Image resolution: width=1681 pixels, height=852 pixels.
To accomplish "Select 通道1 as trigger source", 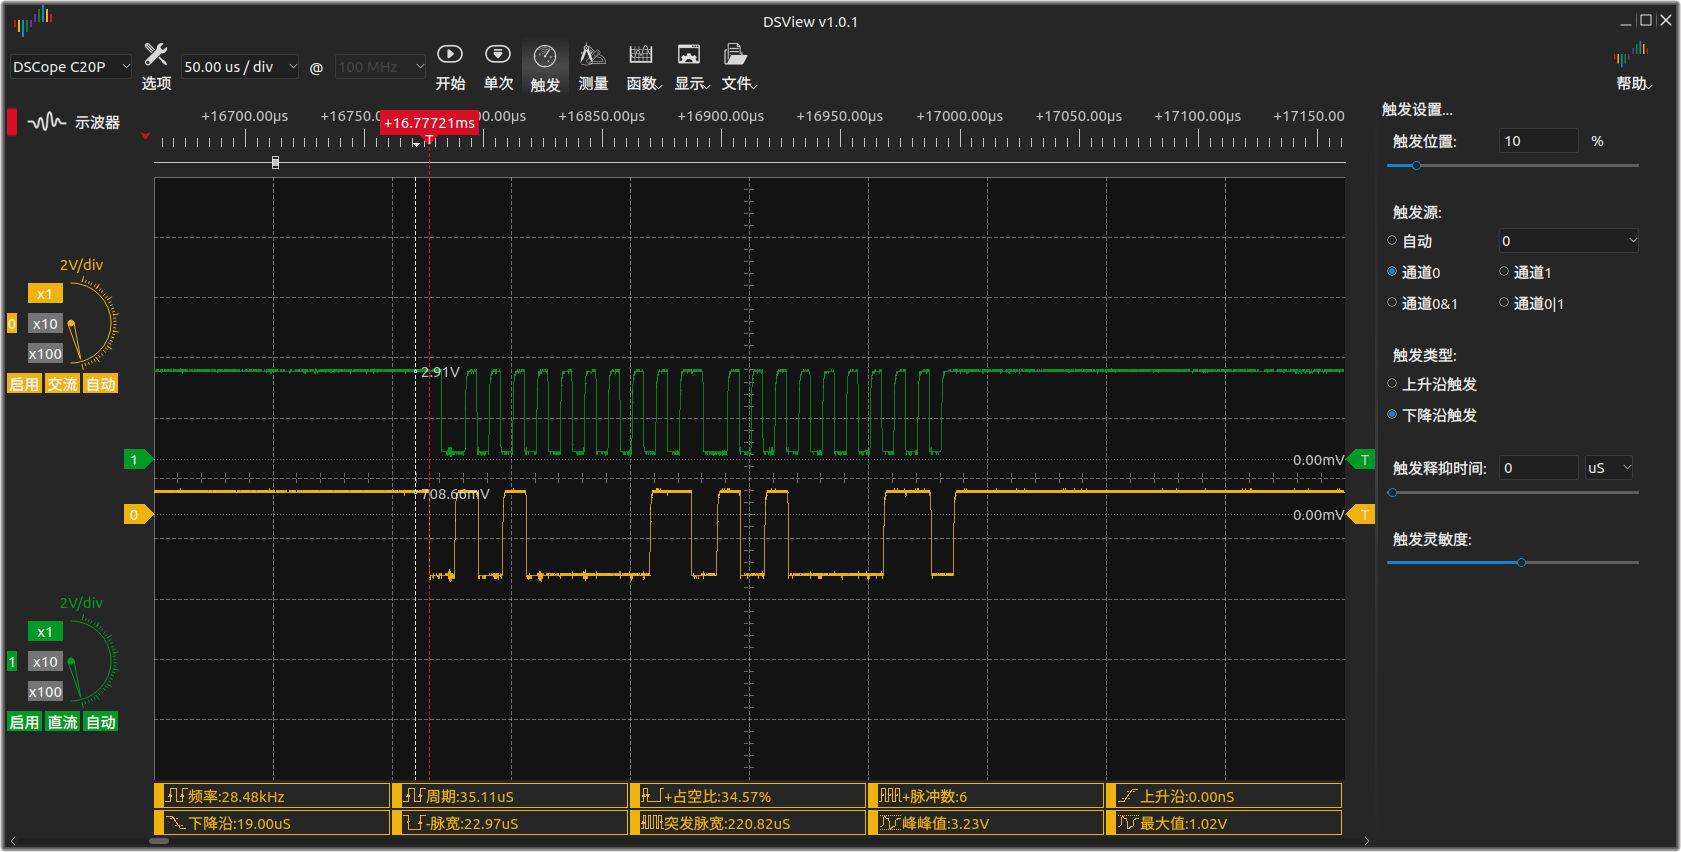I will [x=1526, y=272].
